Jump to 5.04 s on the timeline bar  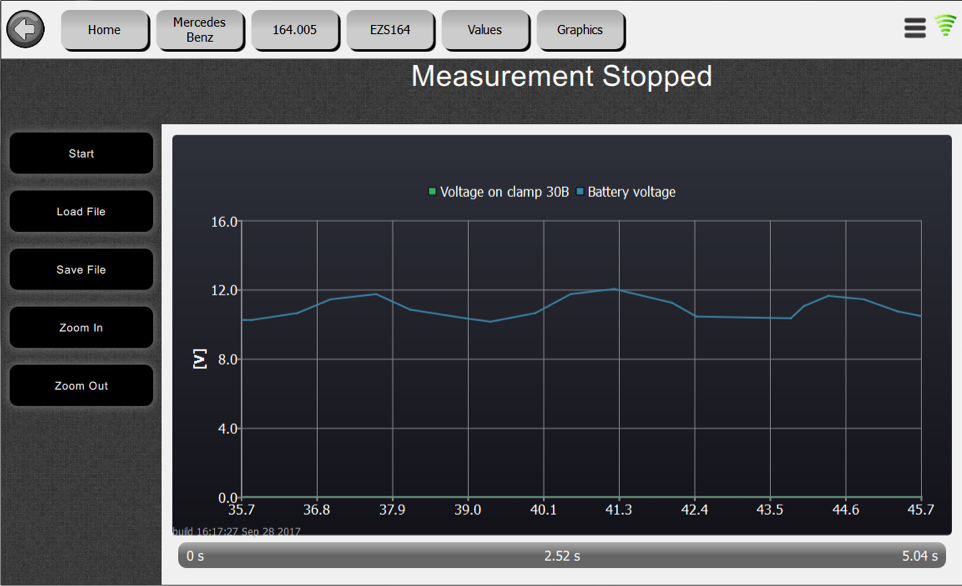920,556
